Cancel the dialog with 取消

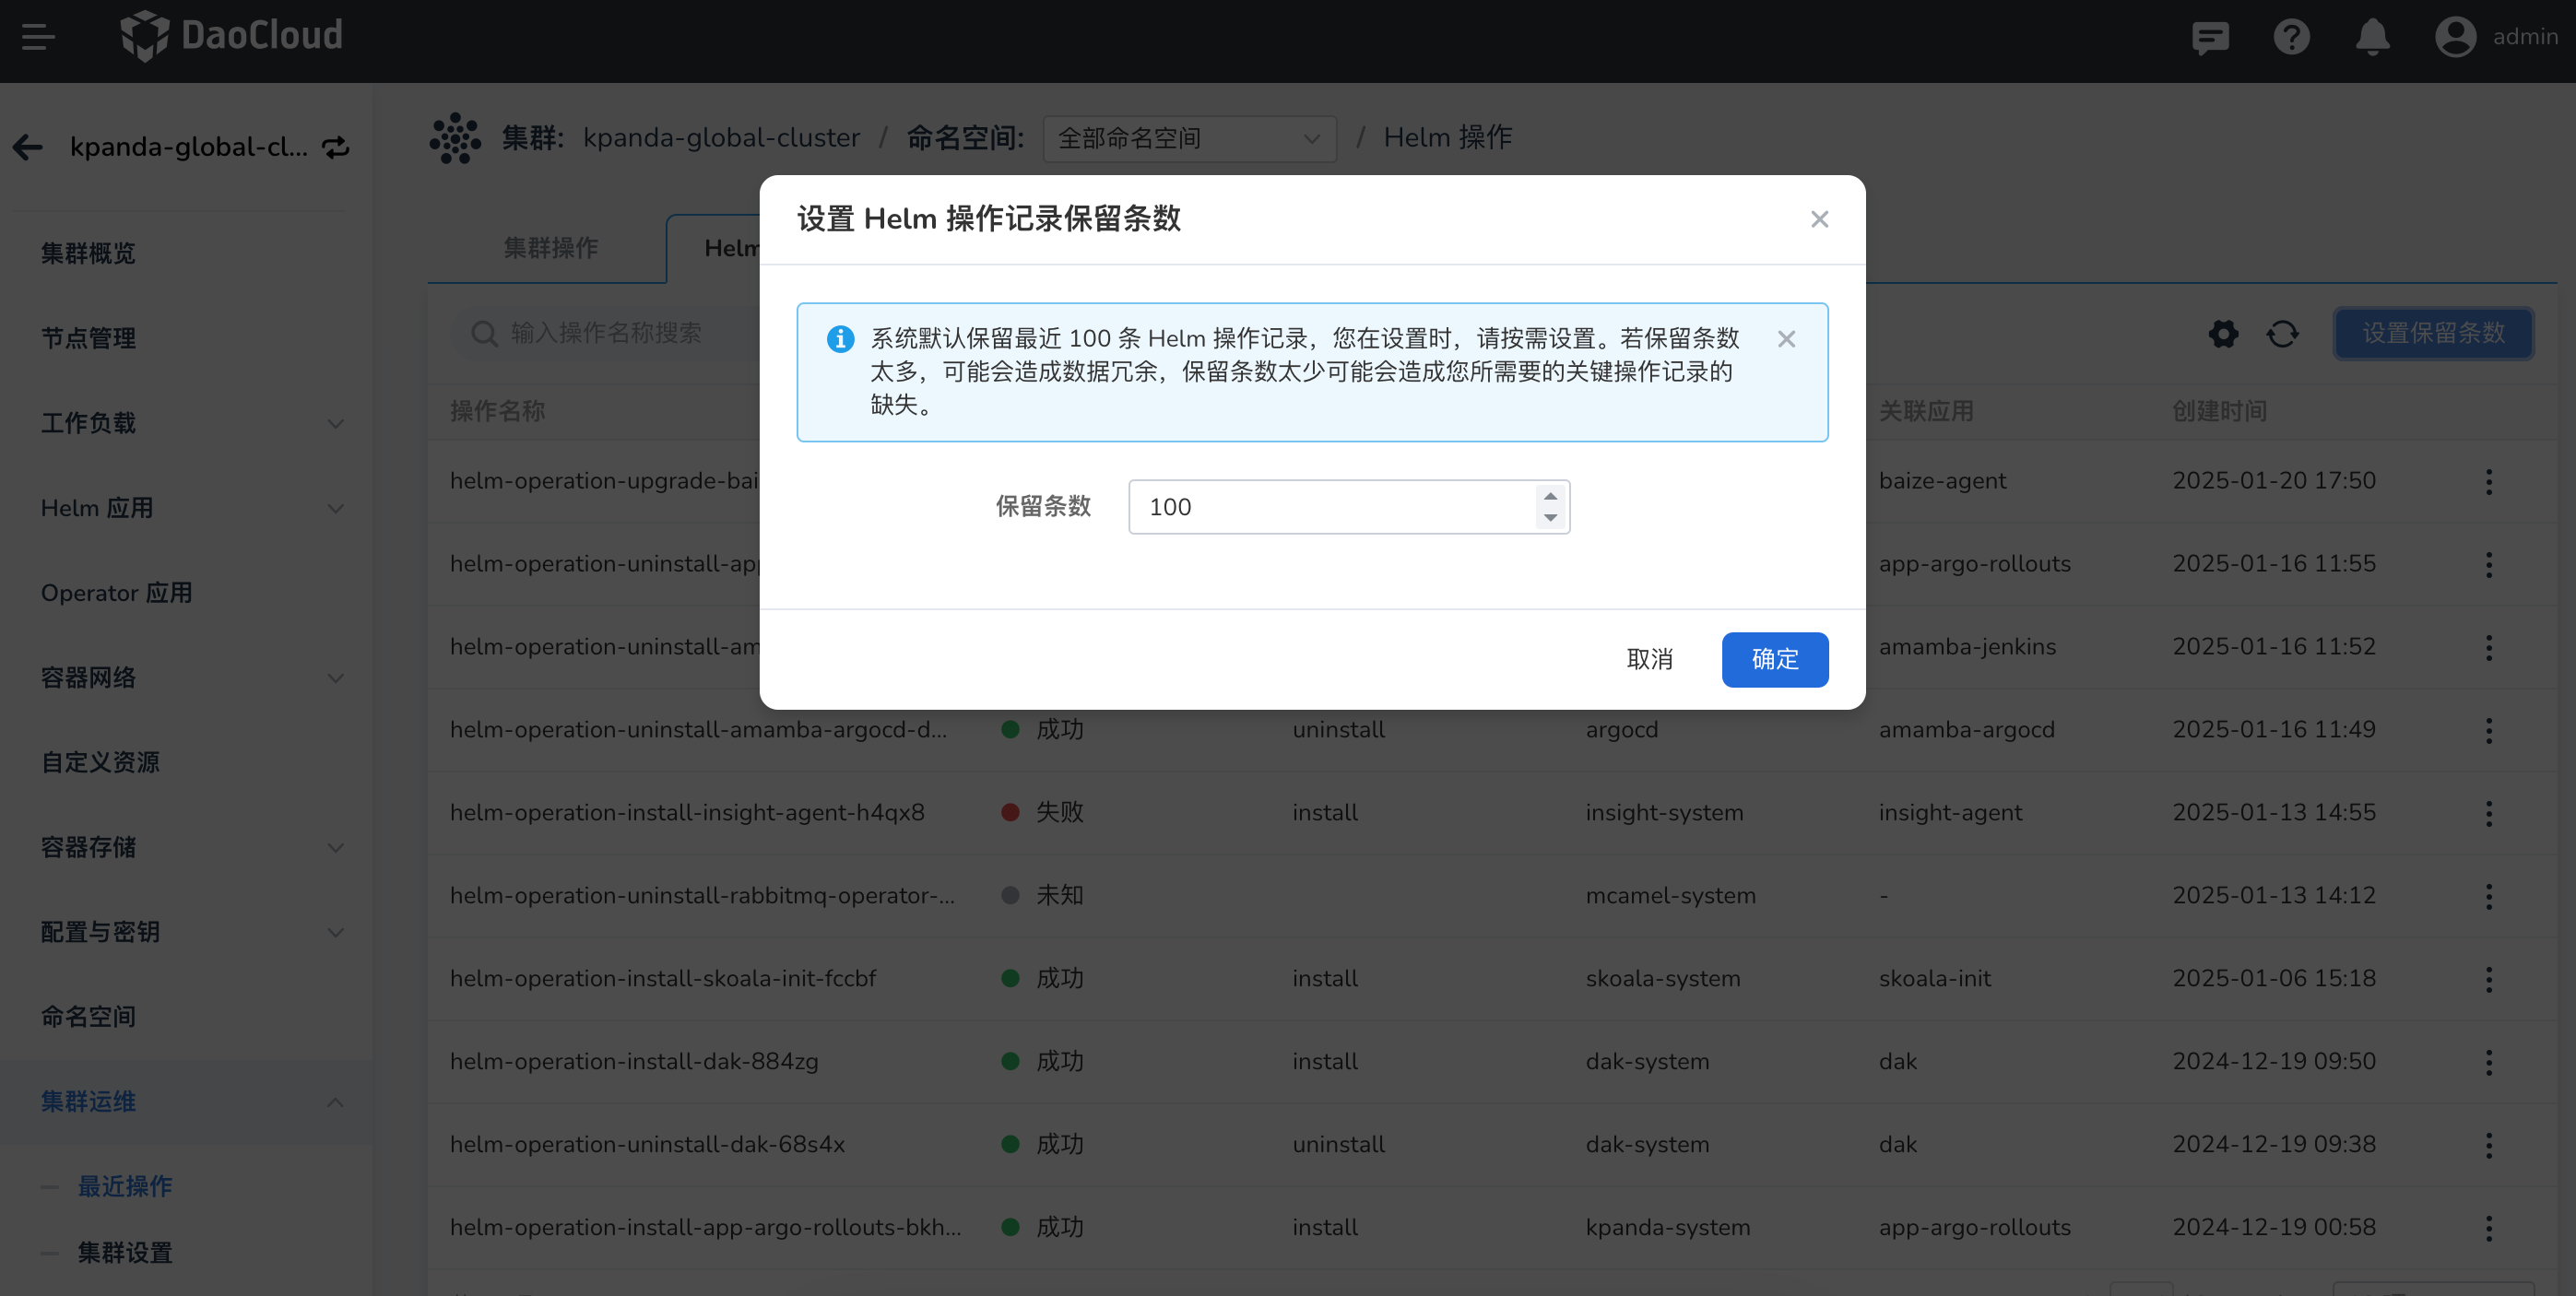coord(1650,659)
